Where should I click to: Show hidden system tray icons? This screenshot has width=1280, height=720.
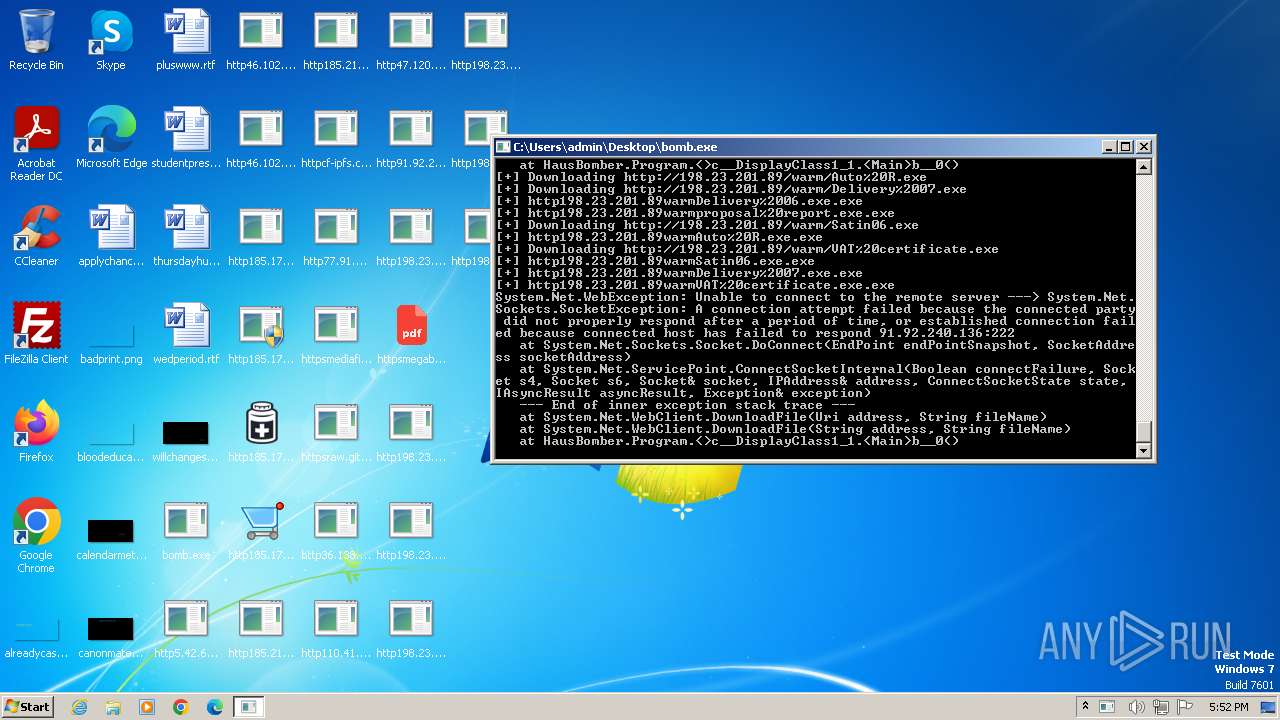(x=1086, y=707)
